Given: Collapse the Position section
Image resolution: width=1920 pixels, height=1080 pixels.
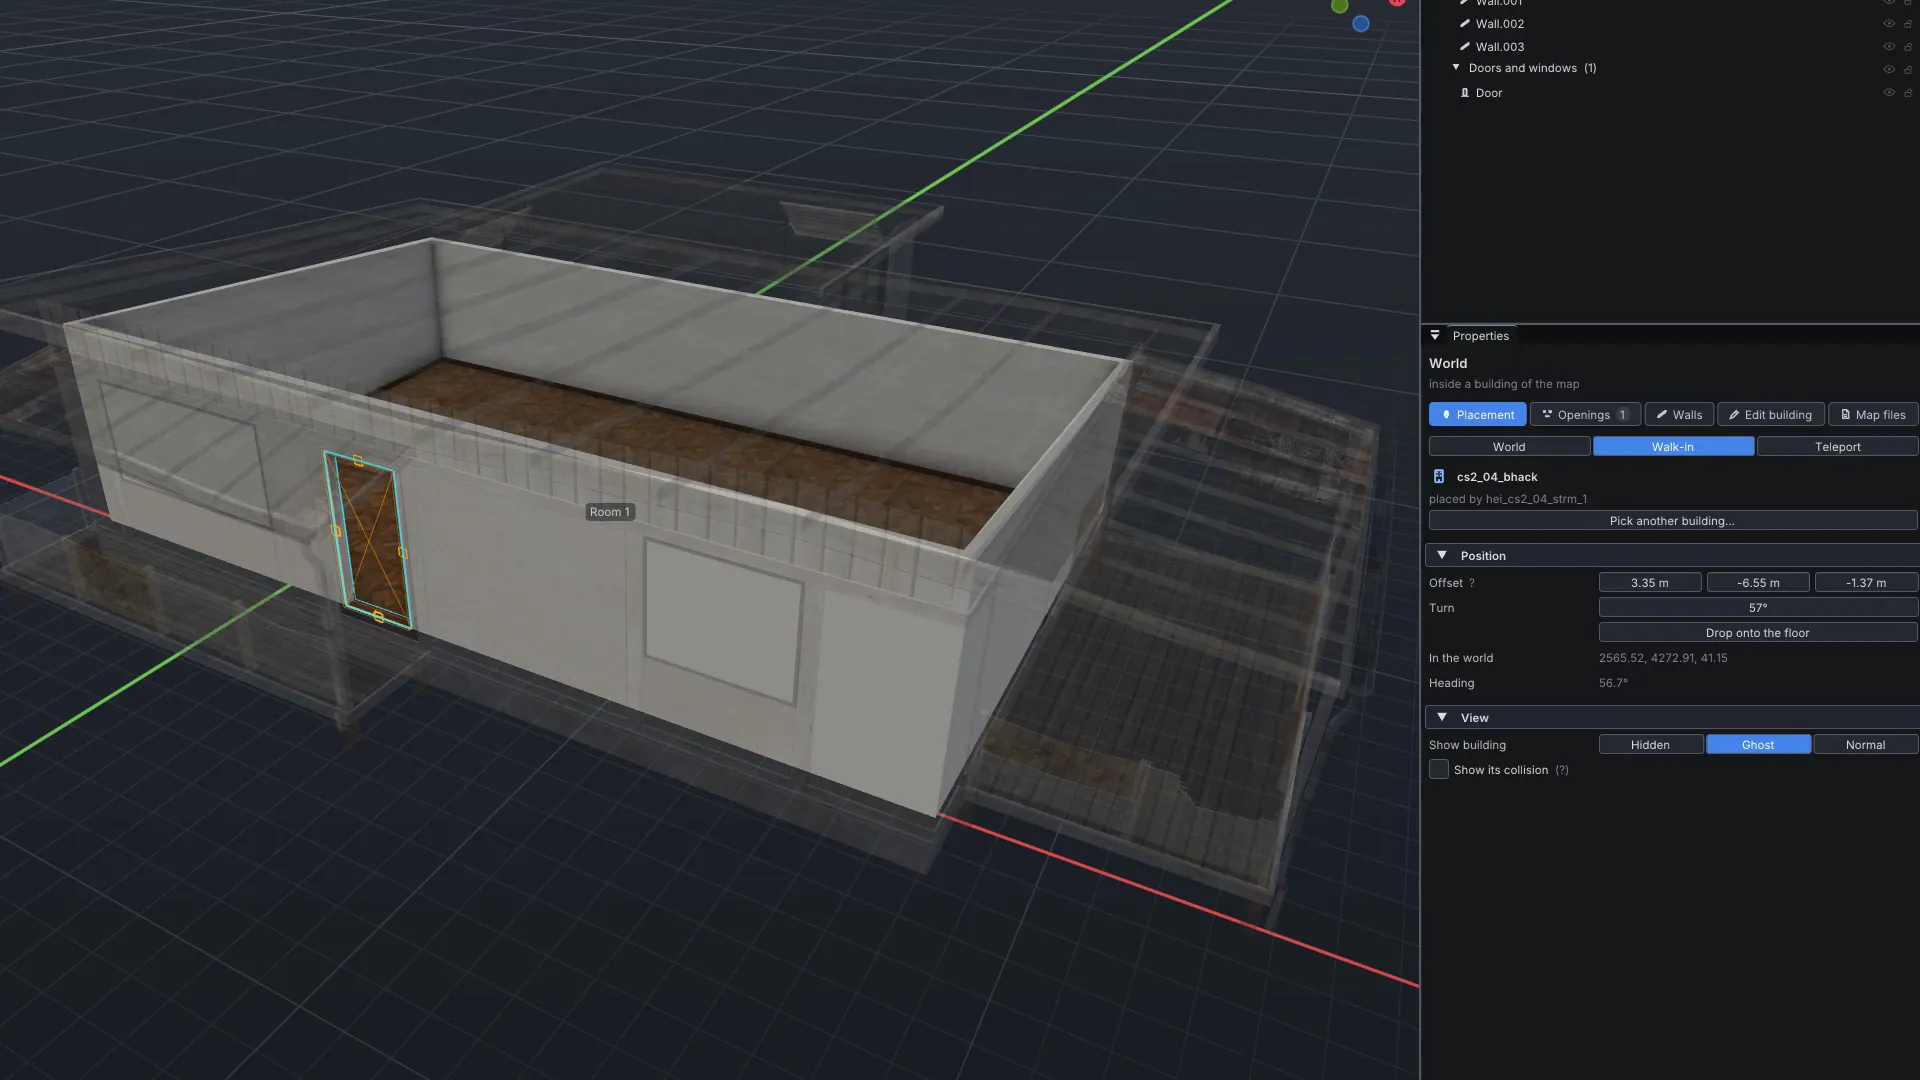Looking at the screenshot, I should point(1442,555).
